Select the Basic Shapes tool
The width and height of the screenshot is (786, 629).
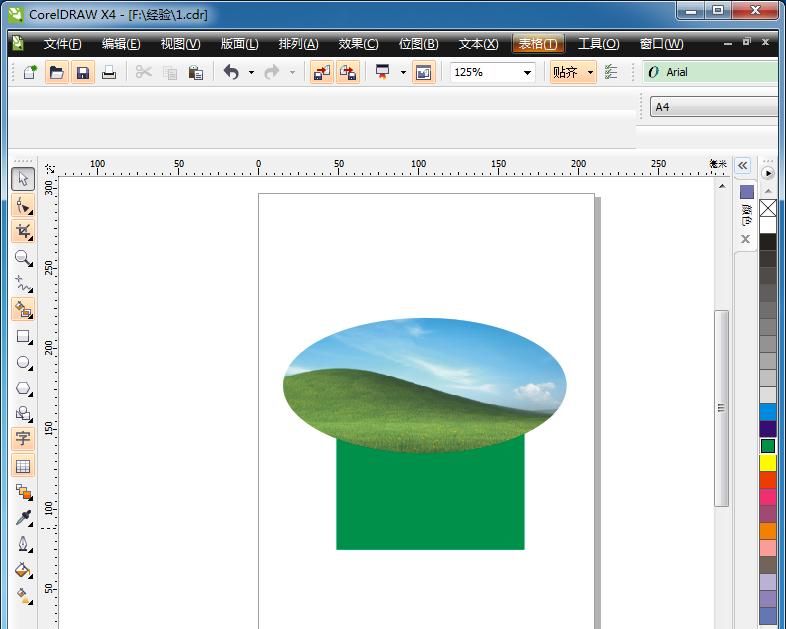23,414
